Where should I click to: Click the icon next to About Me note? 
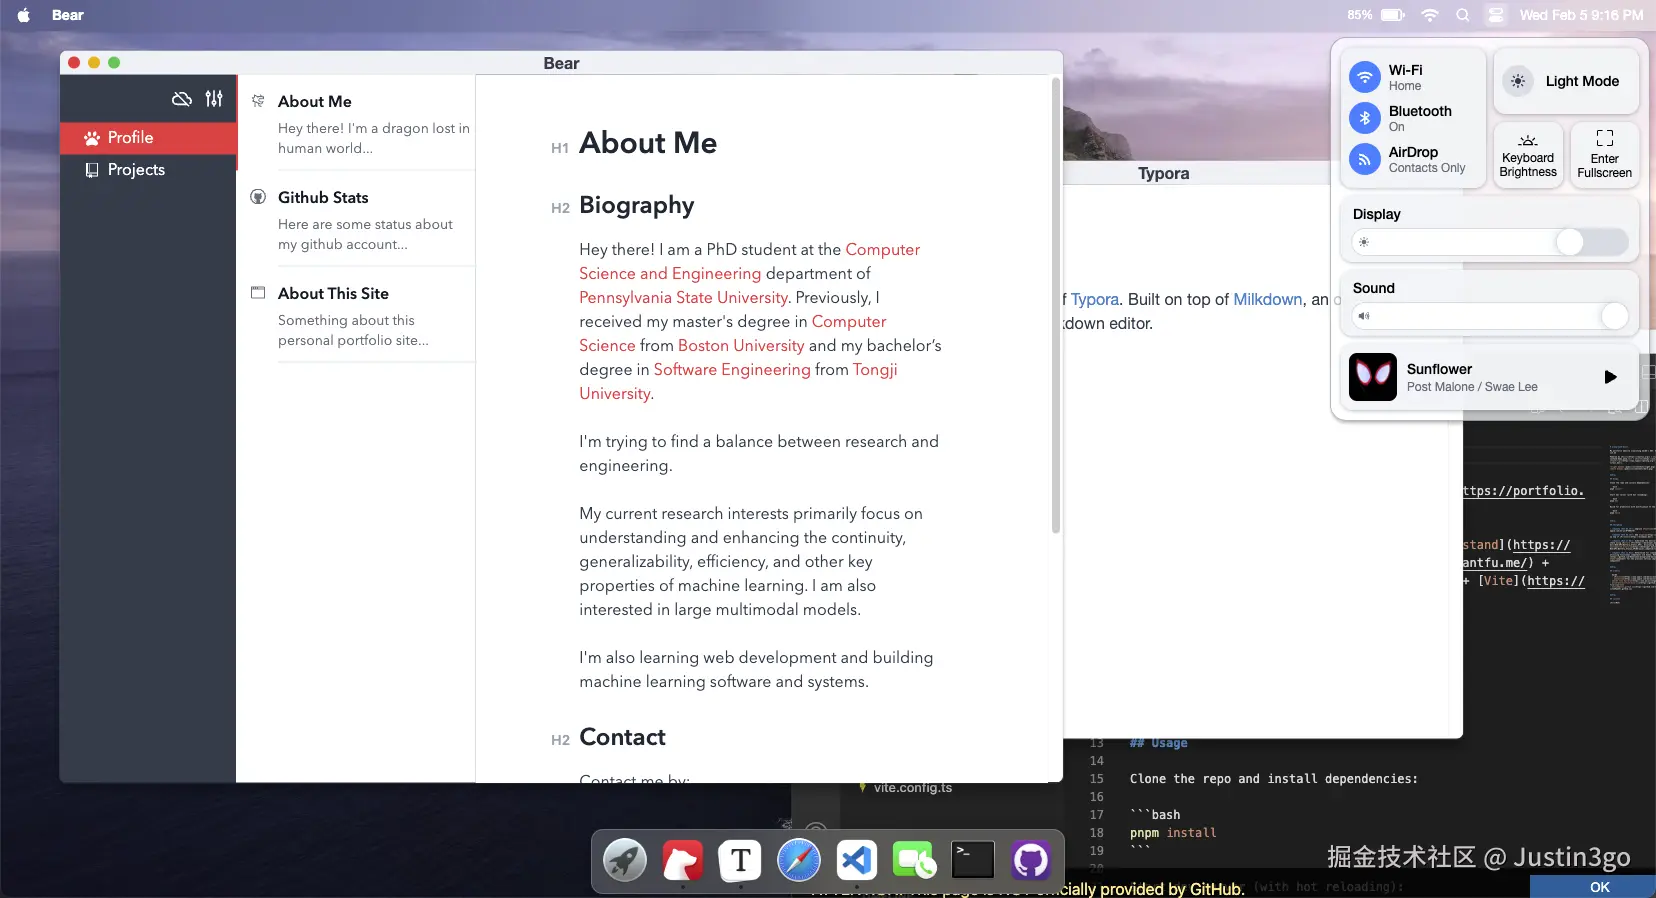tap(258, 101)
